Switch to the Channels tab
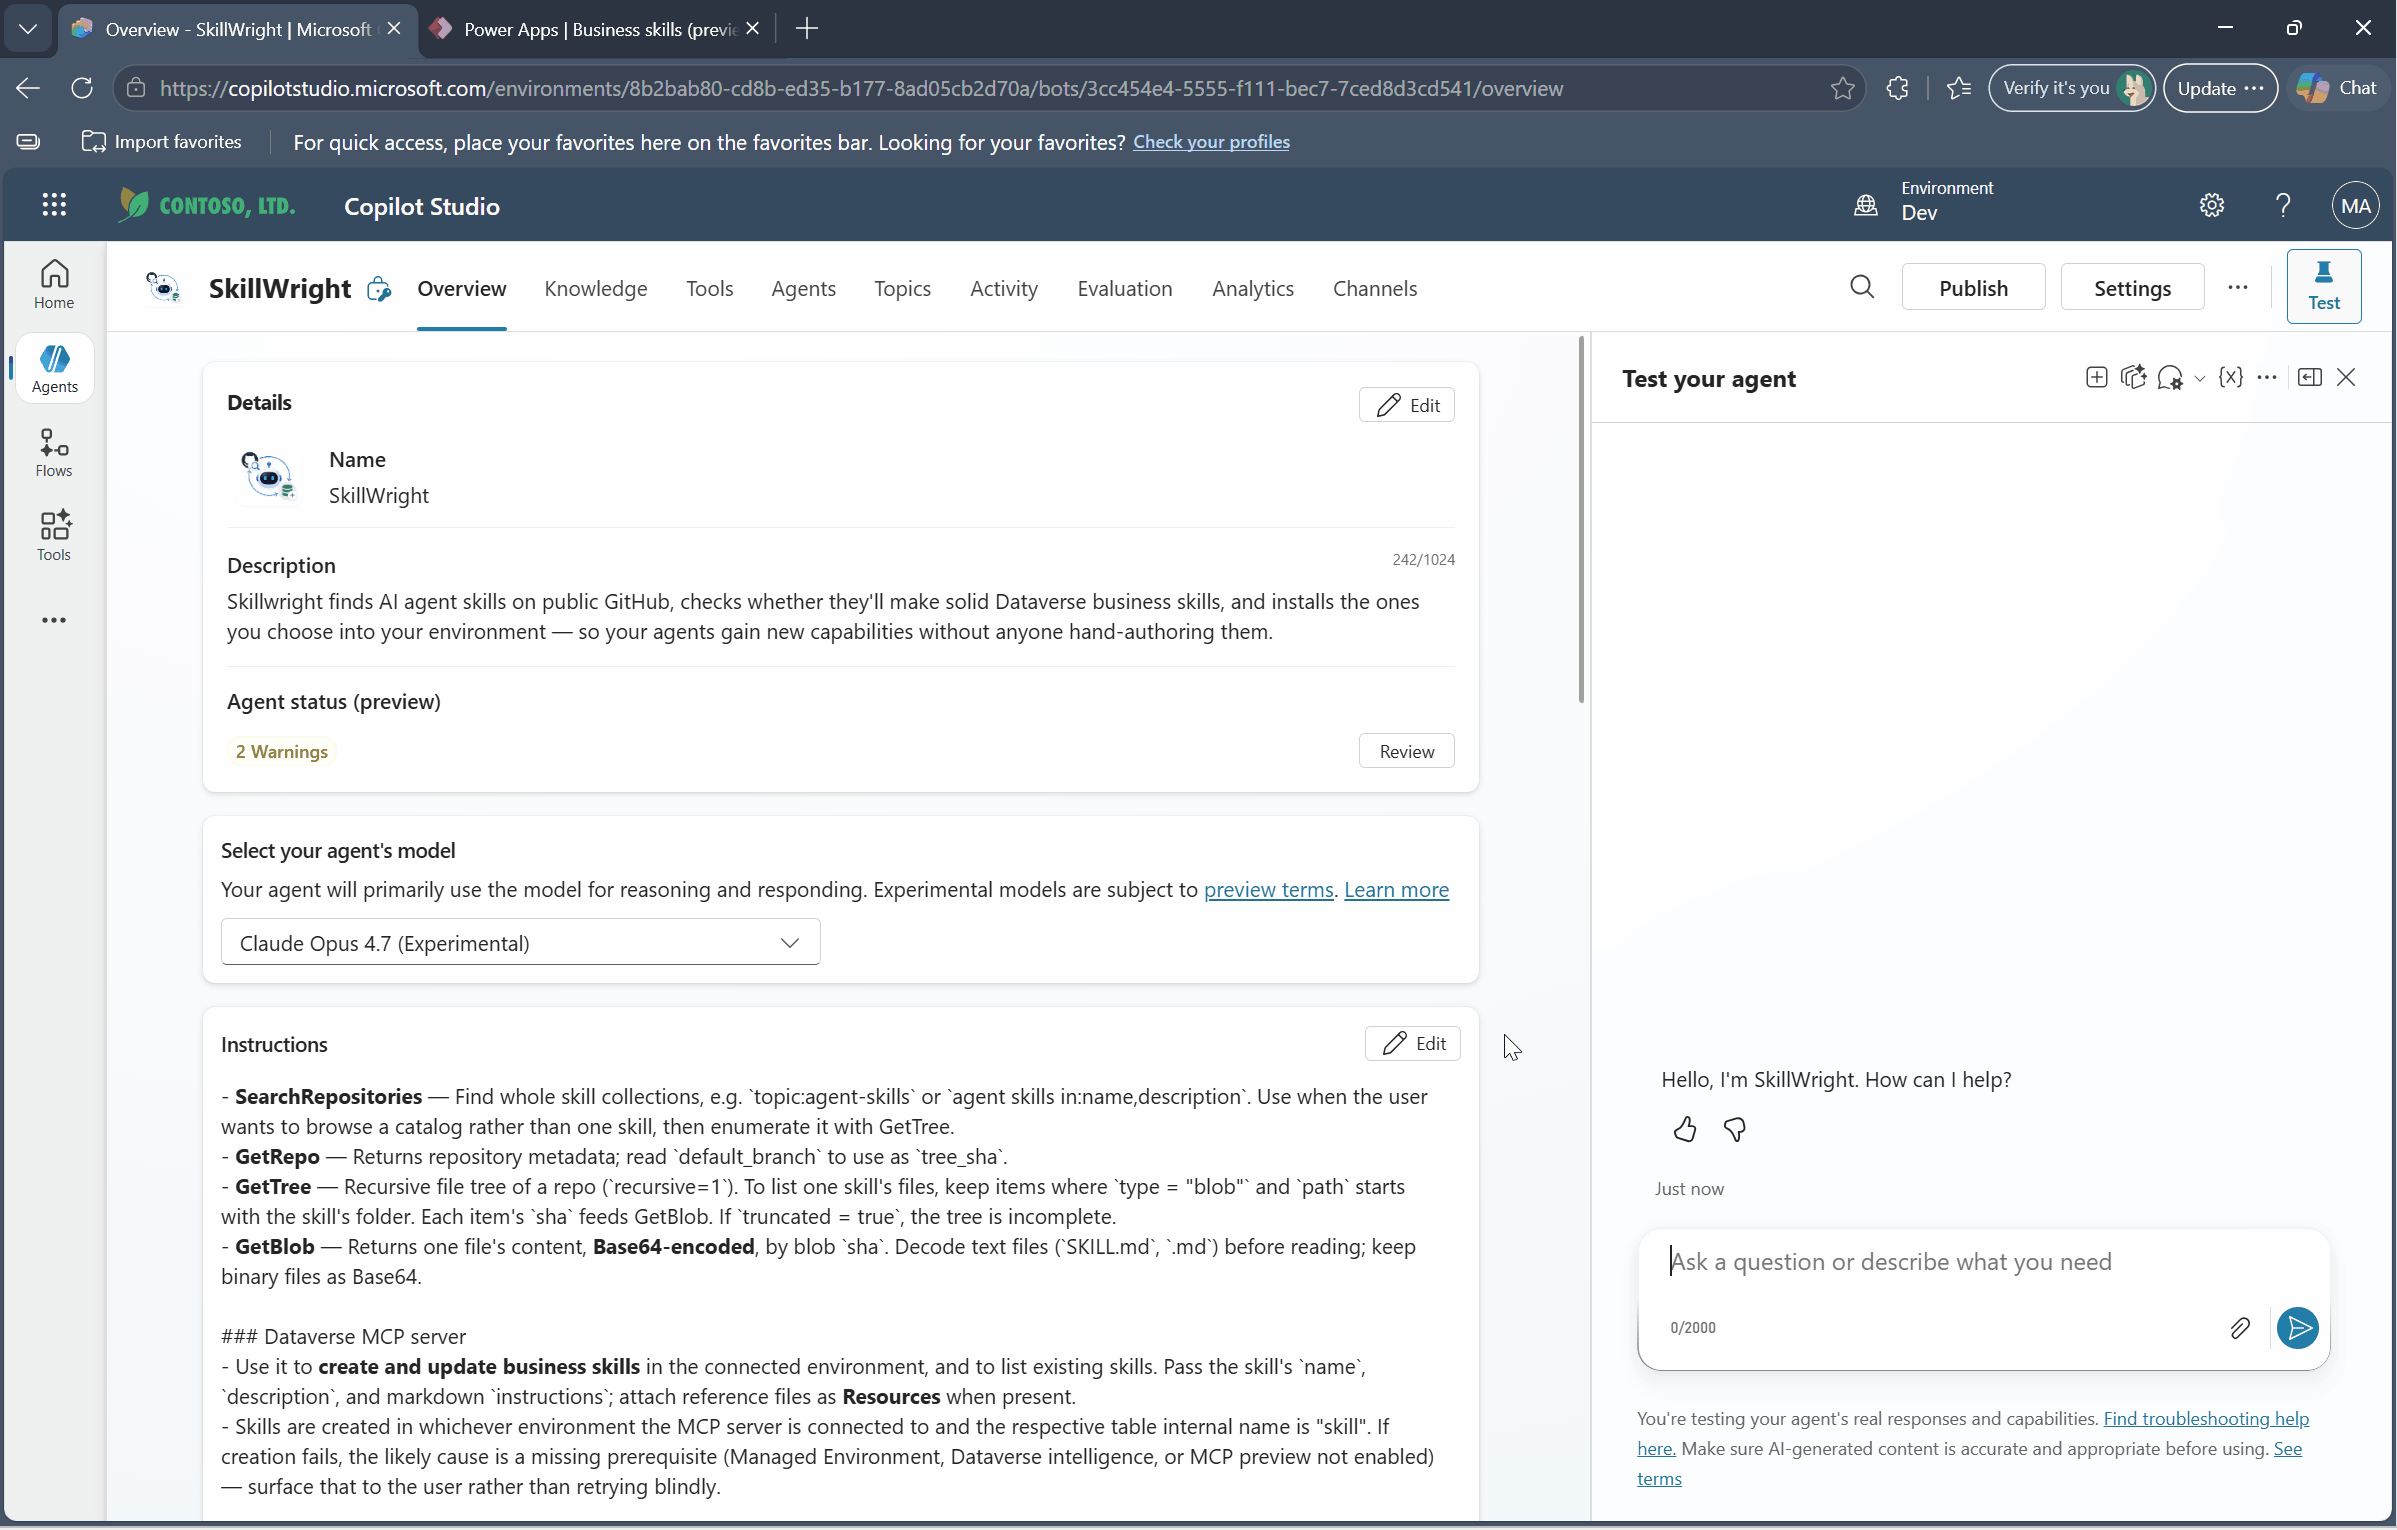Viewport: 2397px width, 1530px height. click(1374, 288)
